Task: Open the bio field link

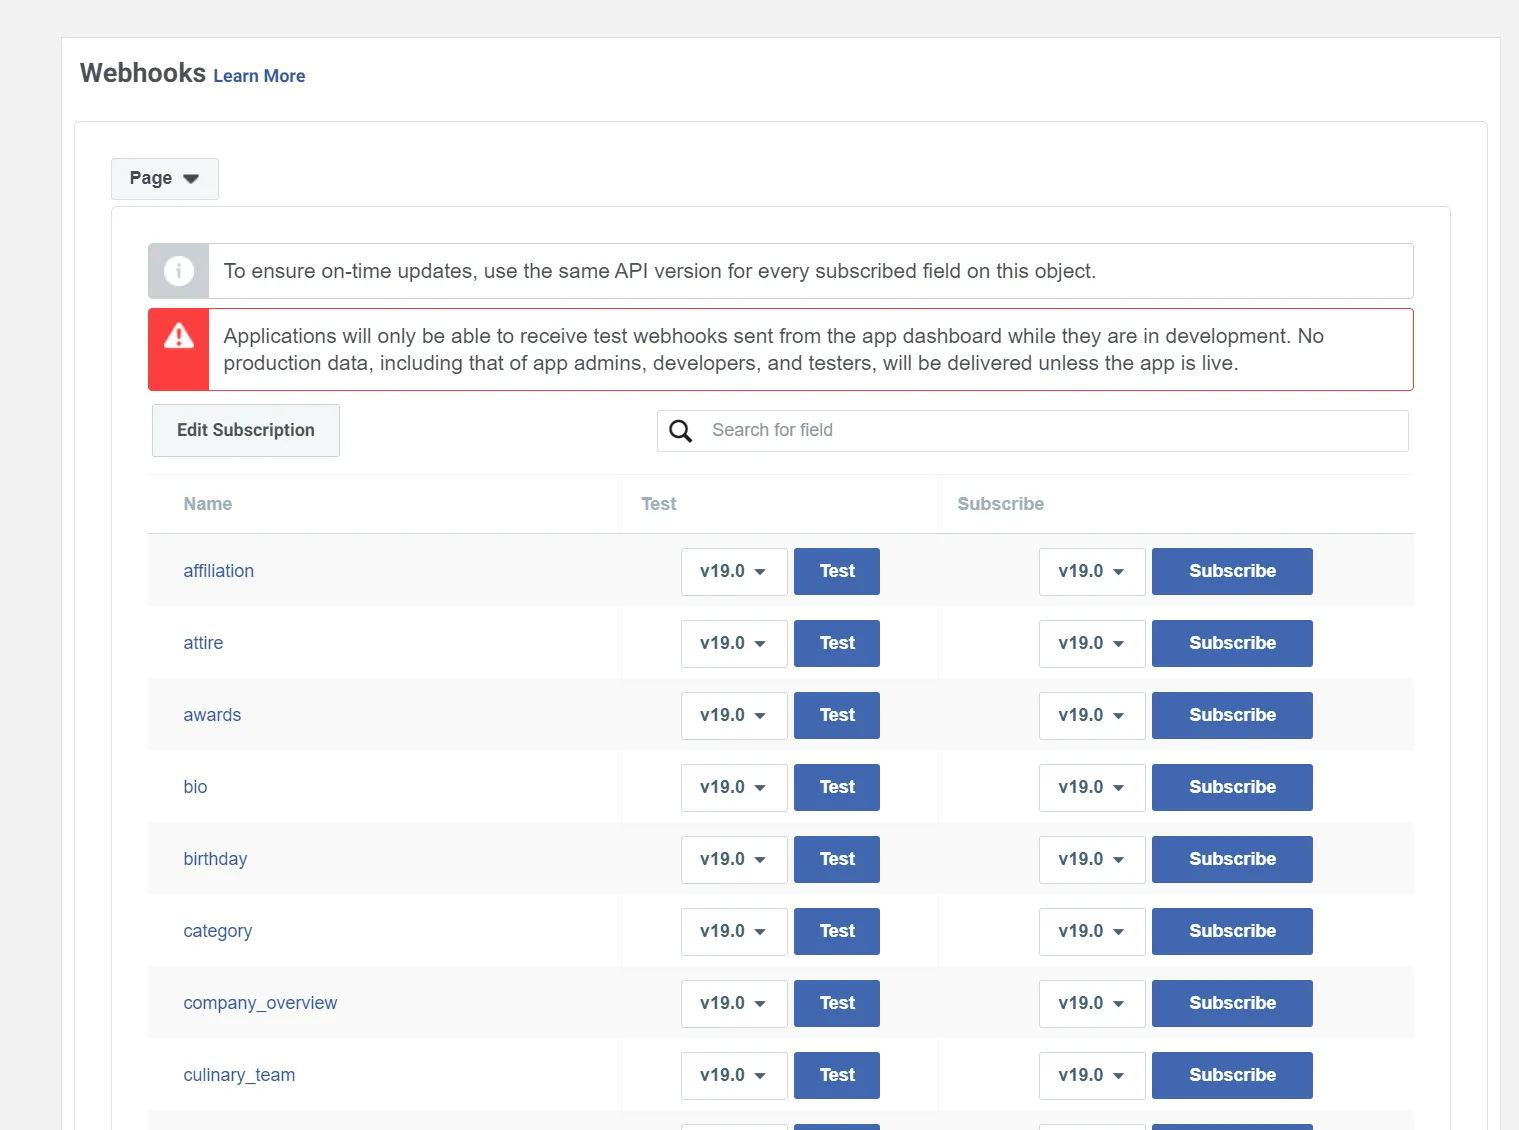Action: (x=195, y=787)
